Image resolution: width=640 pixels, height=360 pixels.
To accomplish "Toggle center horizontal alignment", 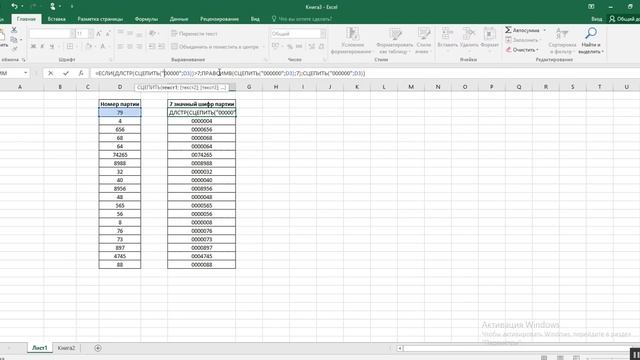I will (x=130, y=47).
